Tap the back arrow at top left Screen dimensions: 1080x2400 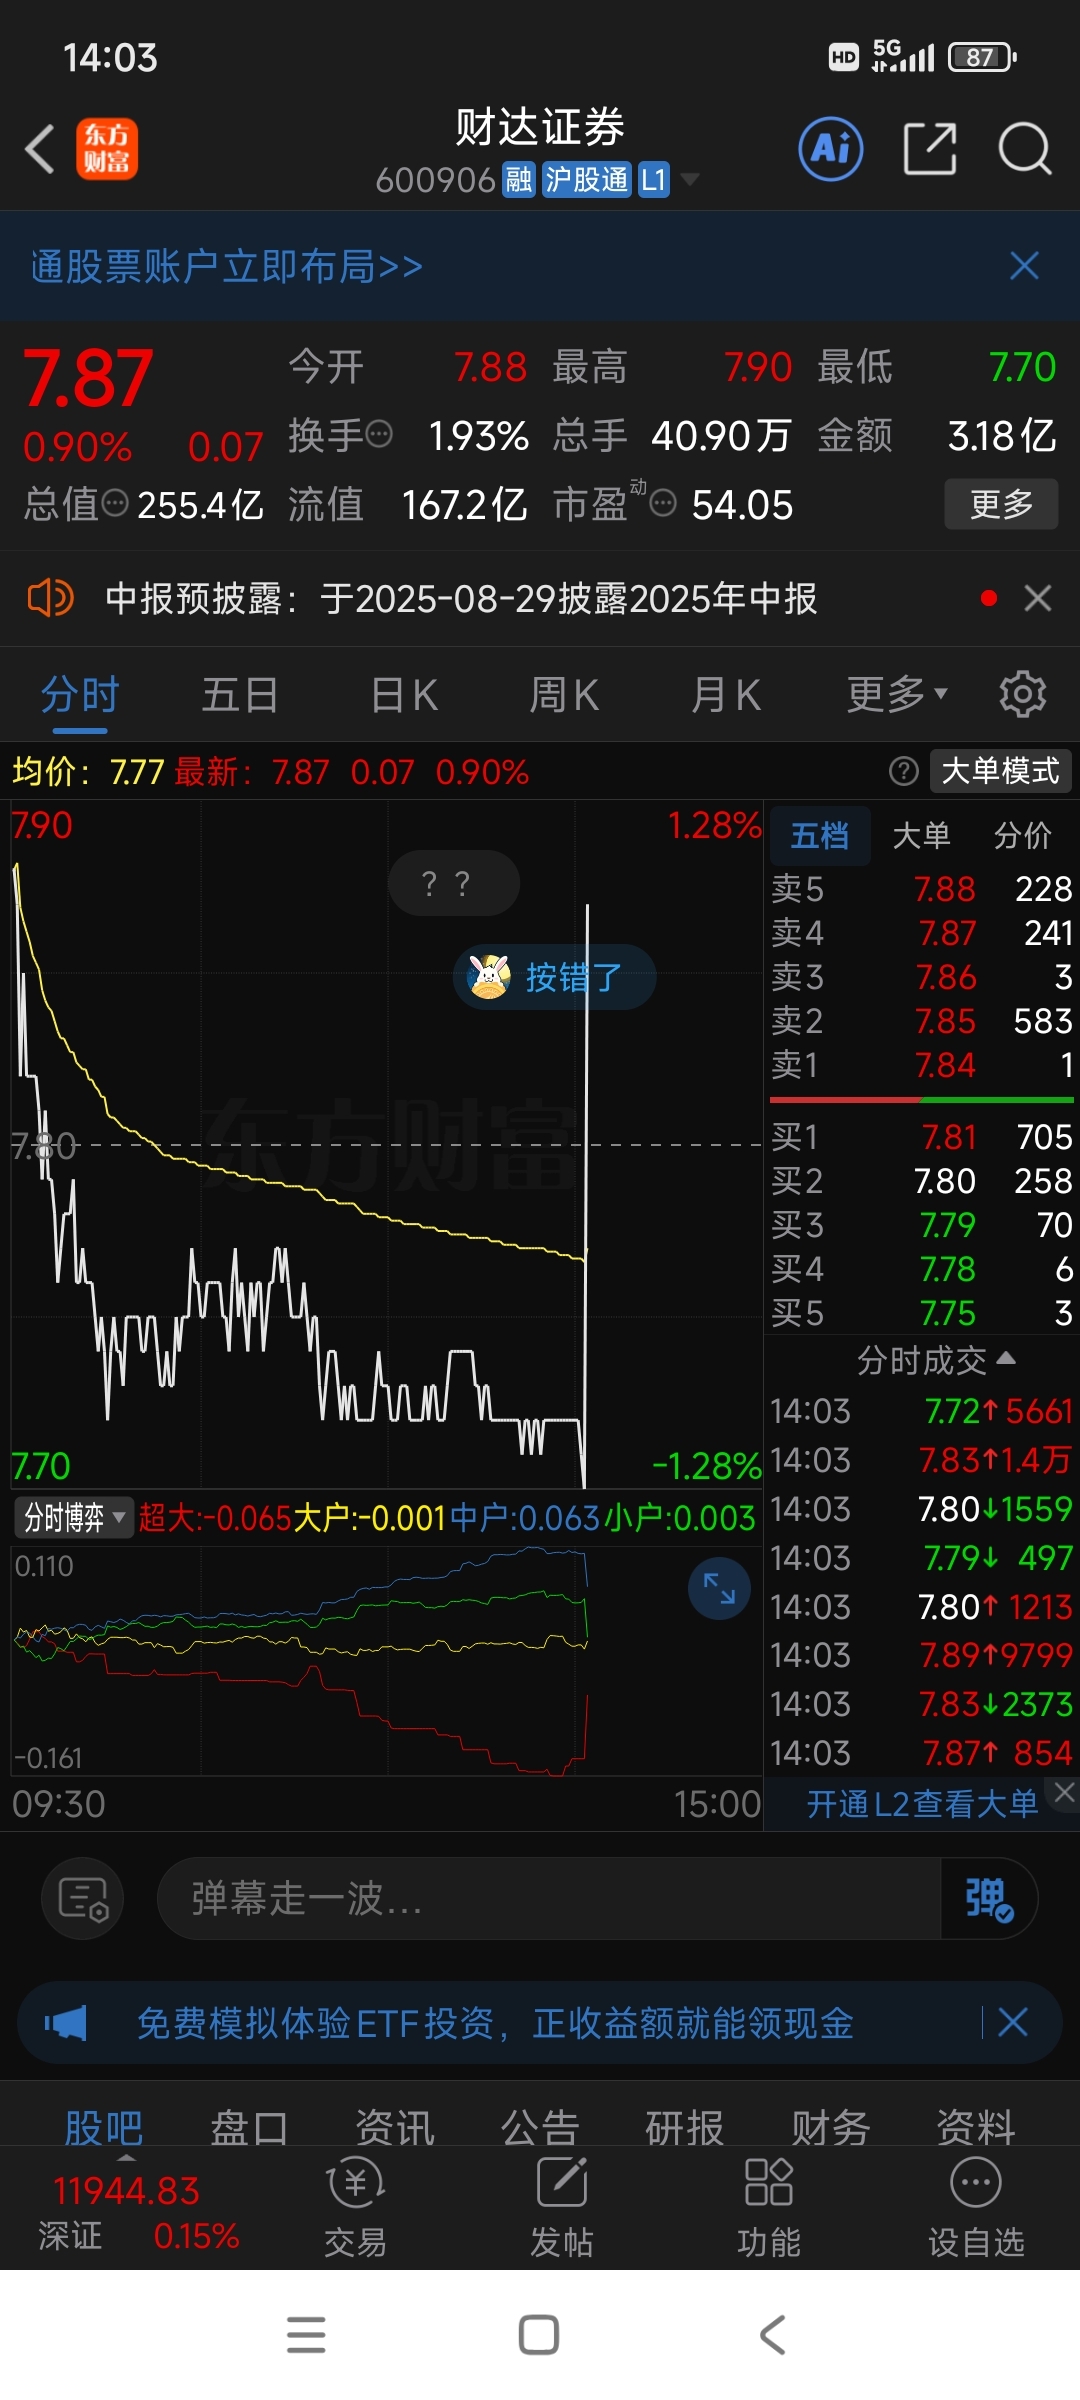(40, 149)
